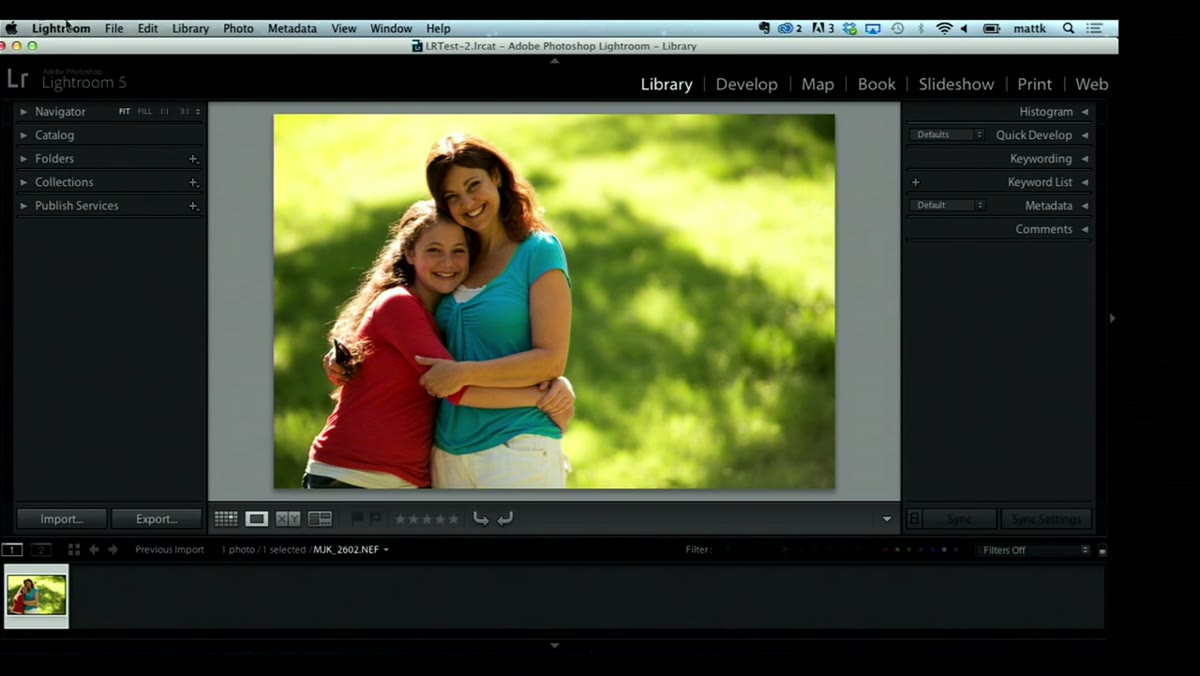
Task: Set Navigator zoom to FILL
Action: pos(145,112)
